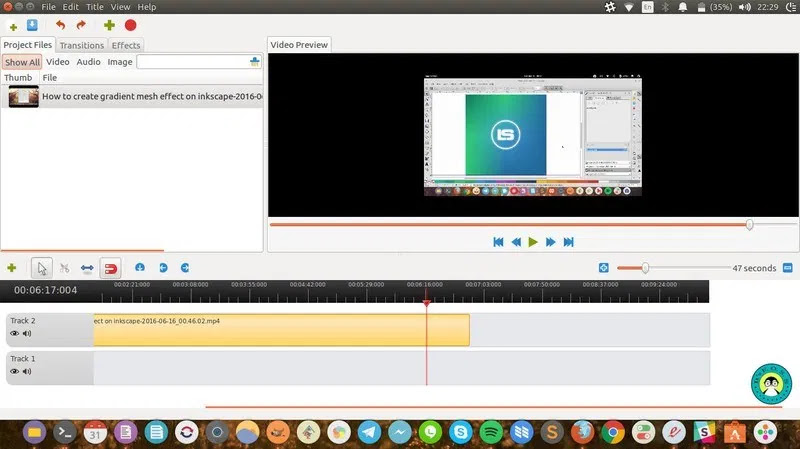The height and width of the screenshot is (449, 800).
Task: Jump to the start of the video
Action: coord(498,242)
